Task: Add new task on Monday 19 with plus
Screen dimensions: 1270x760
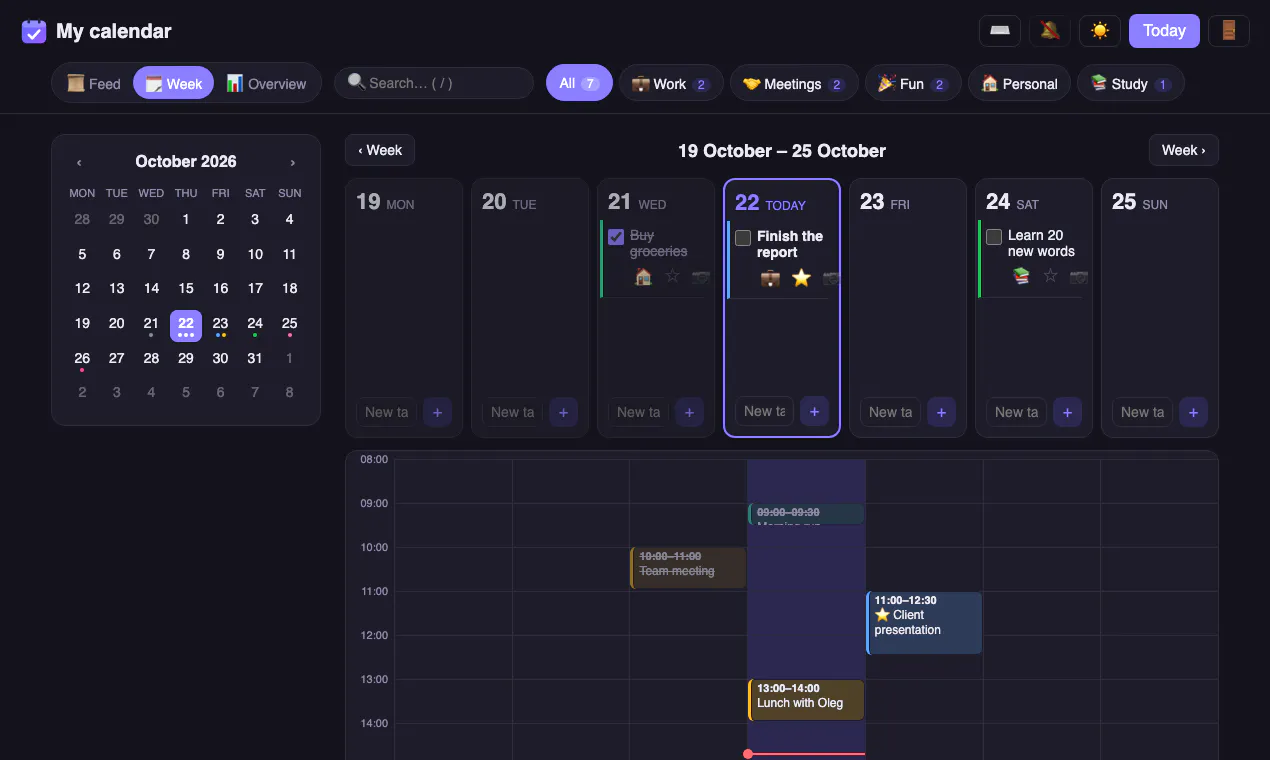Action: [x=437, y=412]
